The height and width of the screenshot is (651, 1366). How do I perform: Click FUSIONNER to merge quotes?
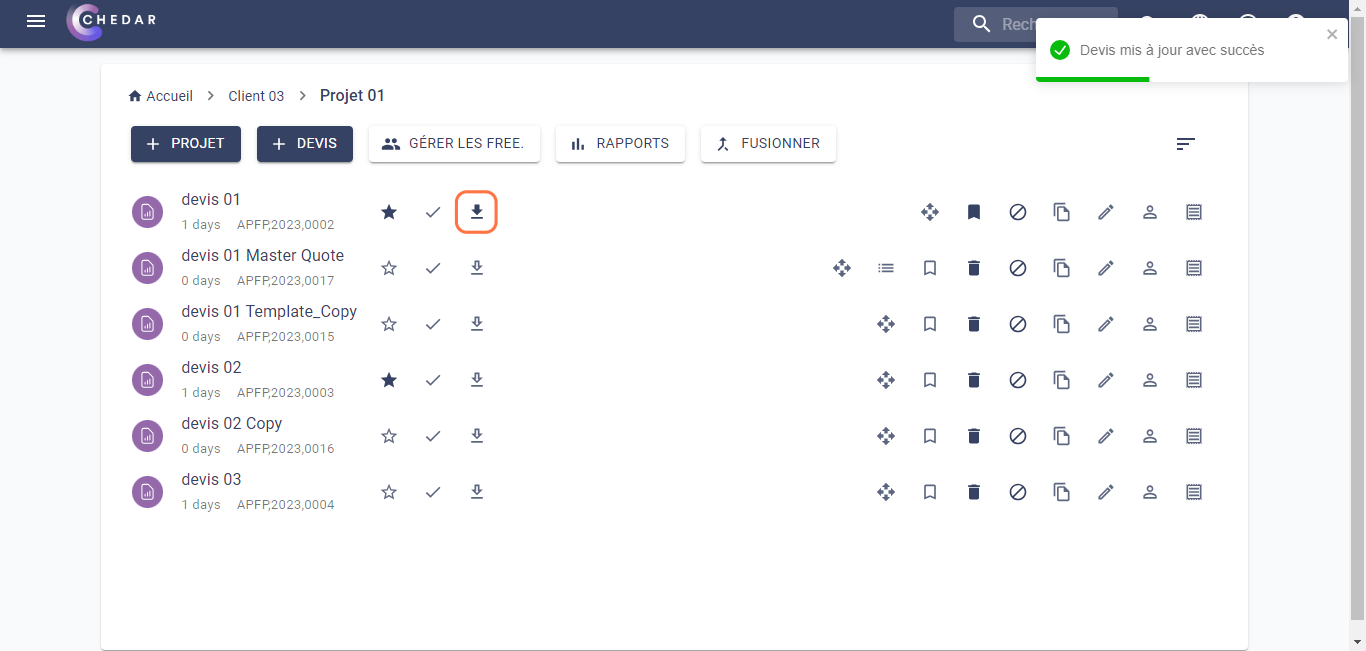[768, 144]
